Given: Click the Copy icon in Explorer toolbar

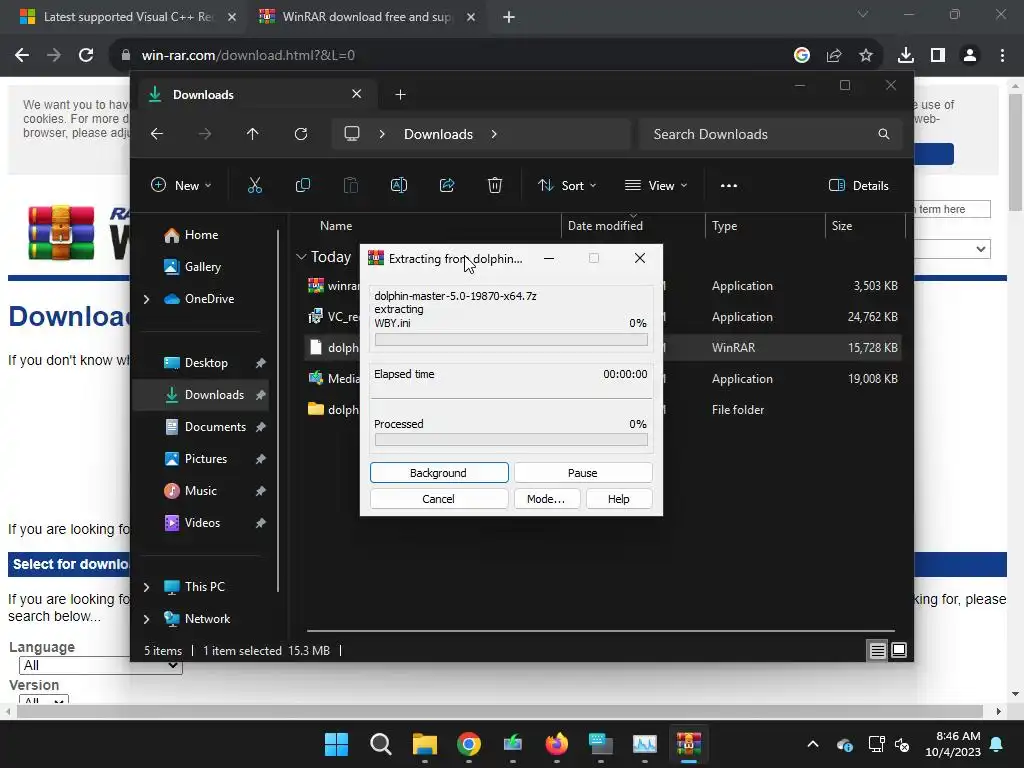Looking at the screenshot, I should [x=302, y=185].
